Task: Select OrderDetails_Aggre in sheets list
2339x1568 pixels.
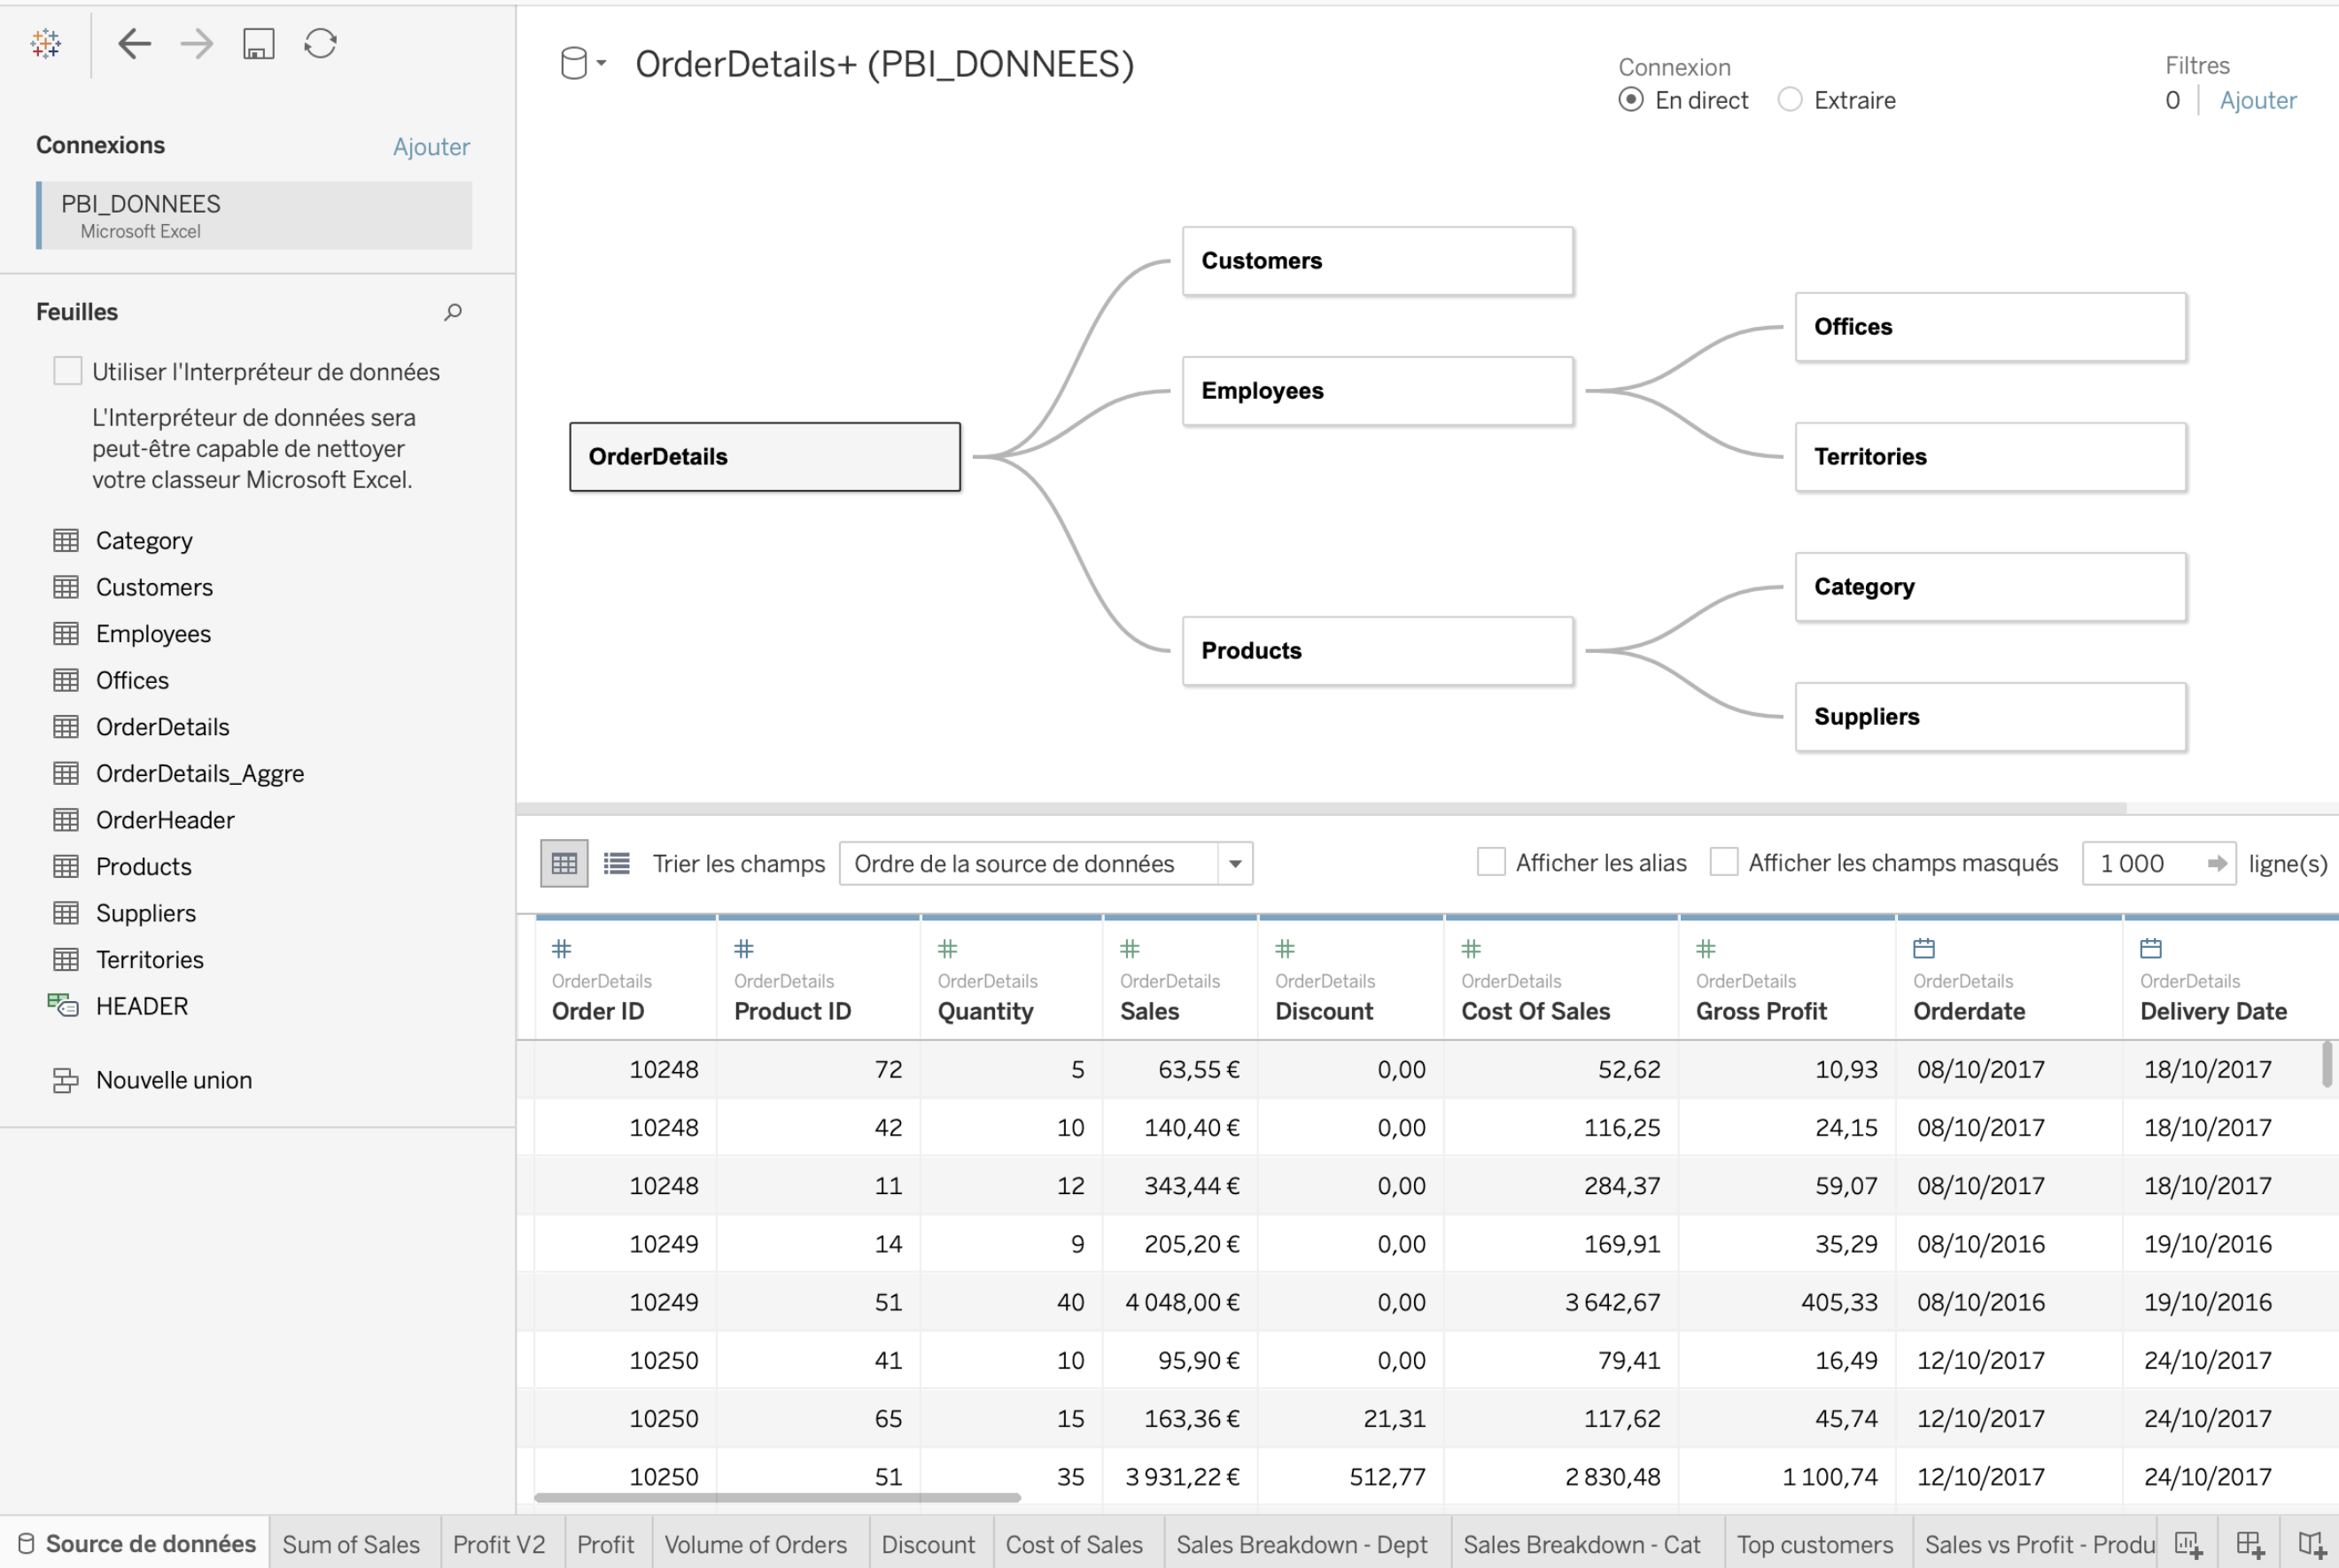Action: pyautogui.click(x=200, y=773)
